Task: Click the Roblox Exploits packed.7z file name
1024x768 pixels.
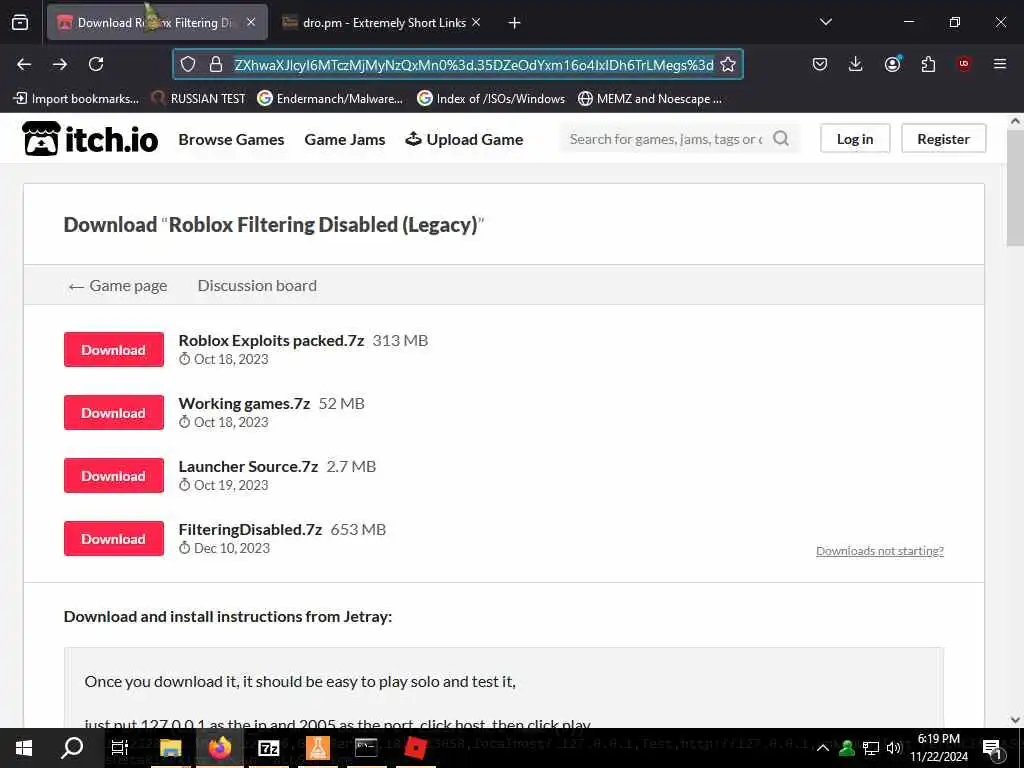Action: tap(271, 340)
